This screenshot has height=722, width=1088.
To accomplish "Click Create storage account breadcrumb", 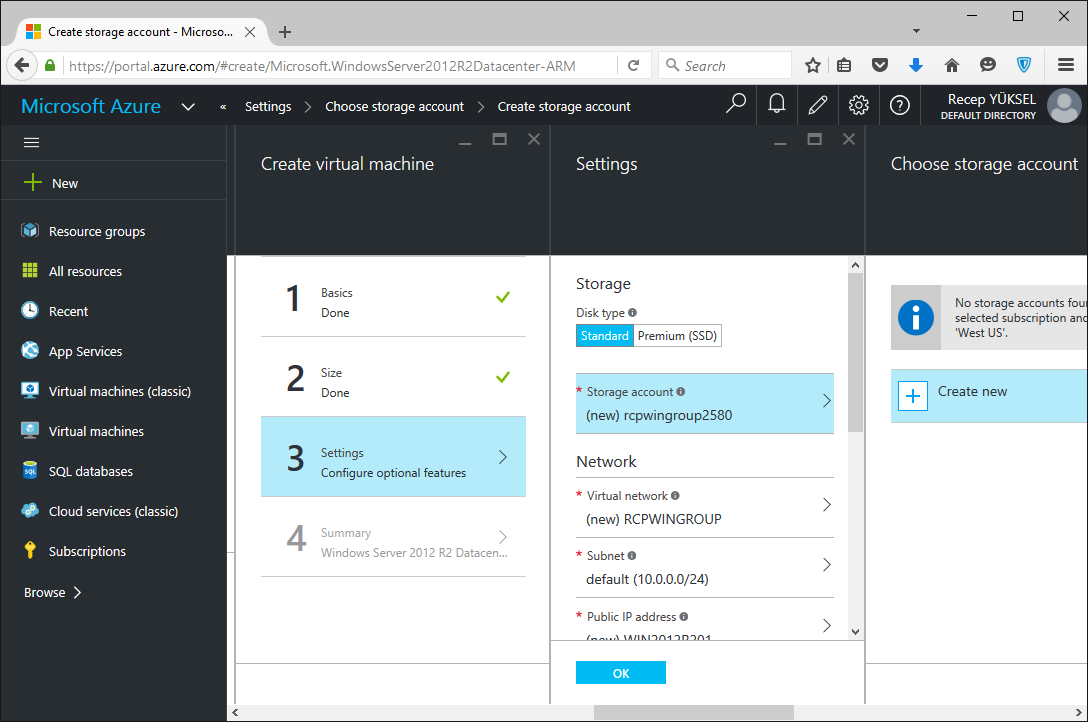I will 563,106.
